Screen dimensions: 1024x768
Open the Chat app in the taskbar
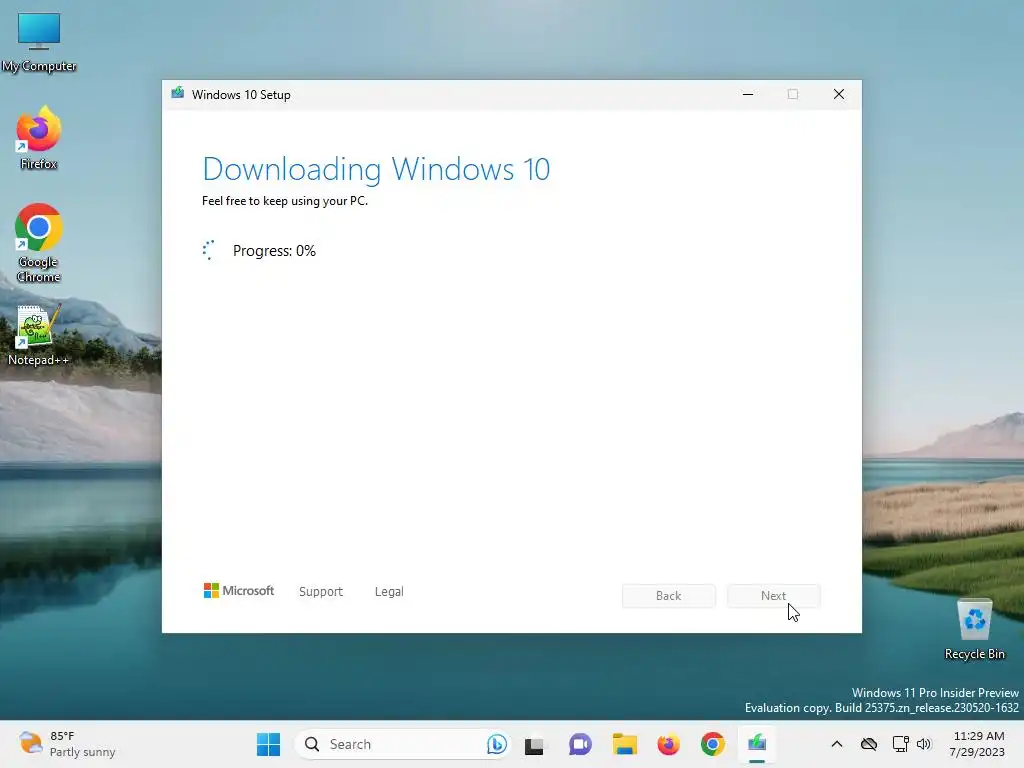click(579, 744)
